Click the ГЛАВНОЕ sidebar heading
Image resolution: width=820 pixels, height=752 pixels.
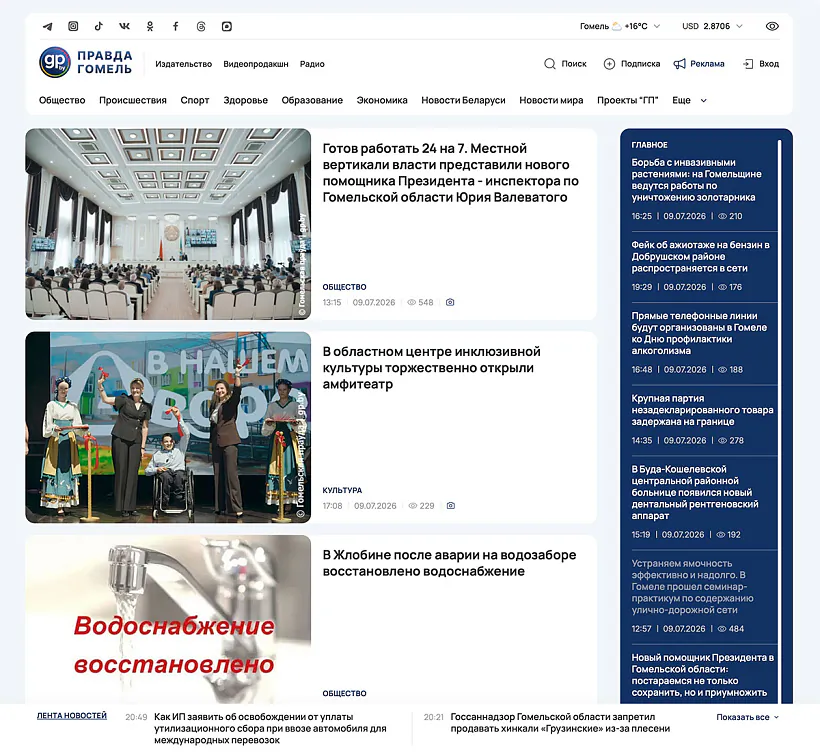[x=650, y=145]
